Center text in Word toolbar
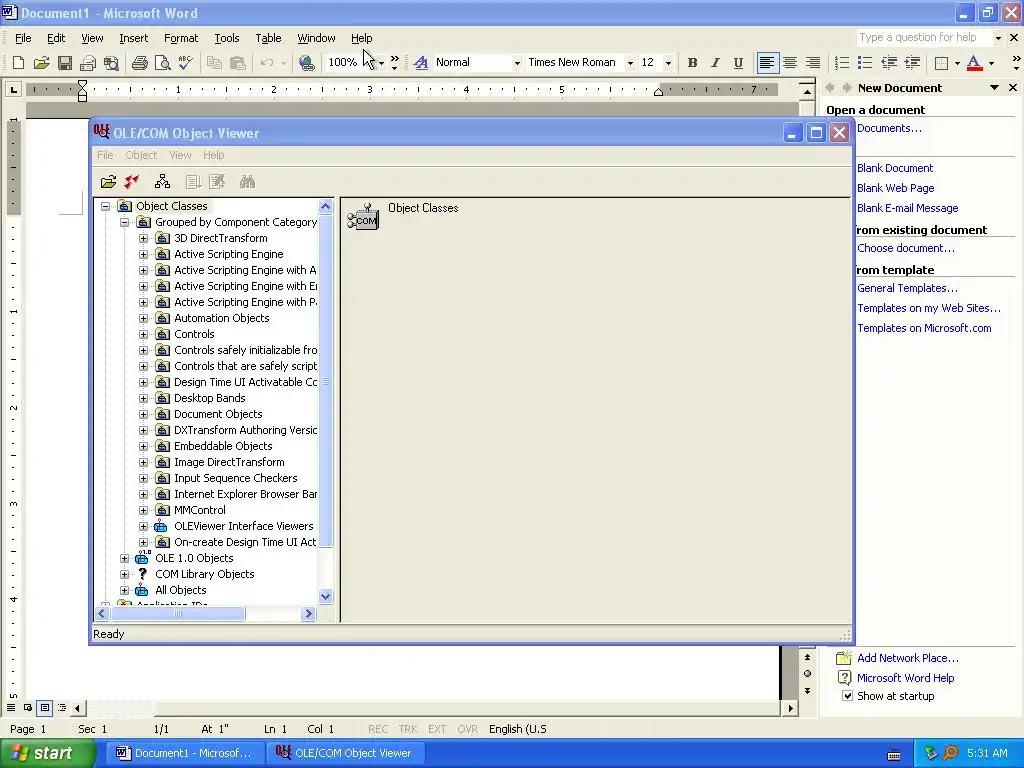Viewport: 1024px width, 768px height. [790, 63]
